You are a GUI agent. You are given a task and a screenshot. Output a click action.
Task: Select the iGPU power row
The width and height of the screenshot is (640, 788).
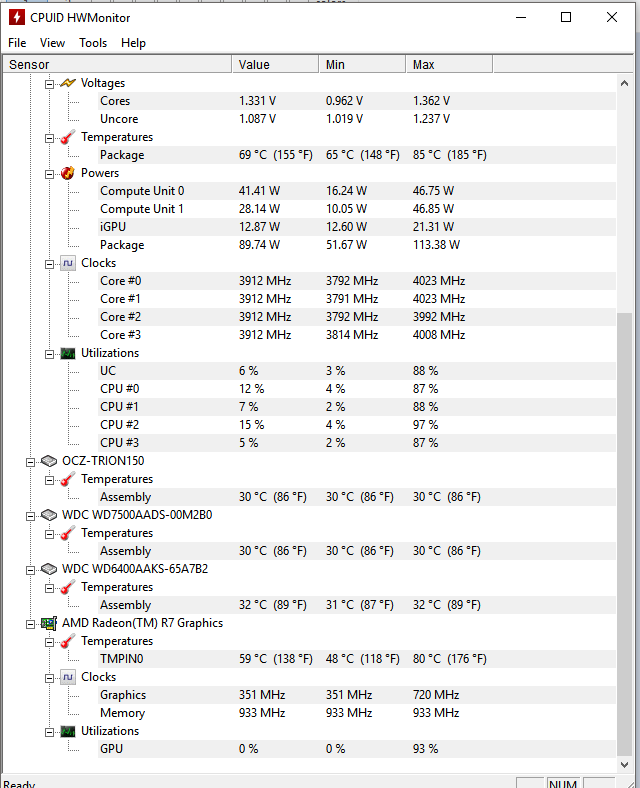[358, 227]
